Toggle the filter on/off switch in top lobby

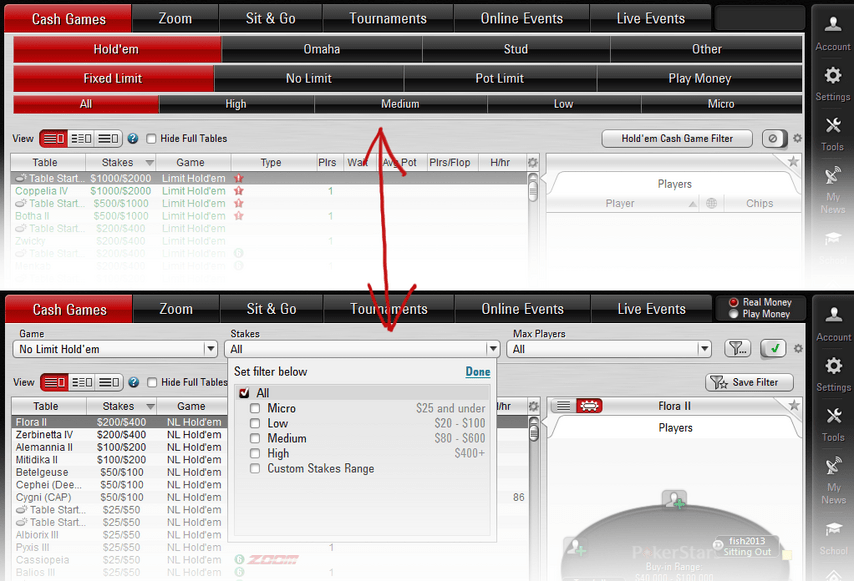(774, 138)
